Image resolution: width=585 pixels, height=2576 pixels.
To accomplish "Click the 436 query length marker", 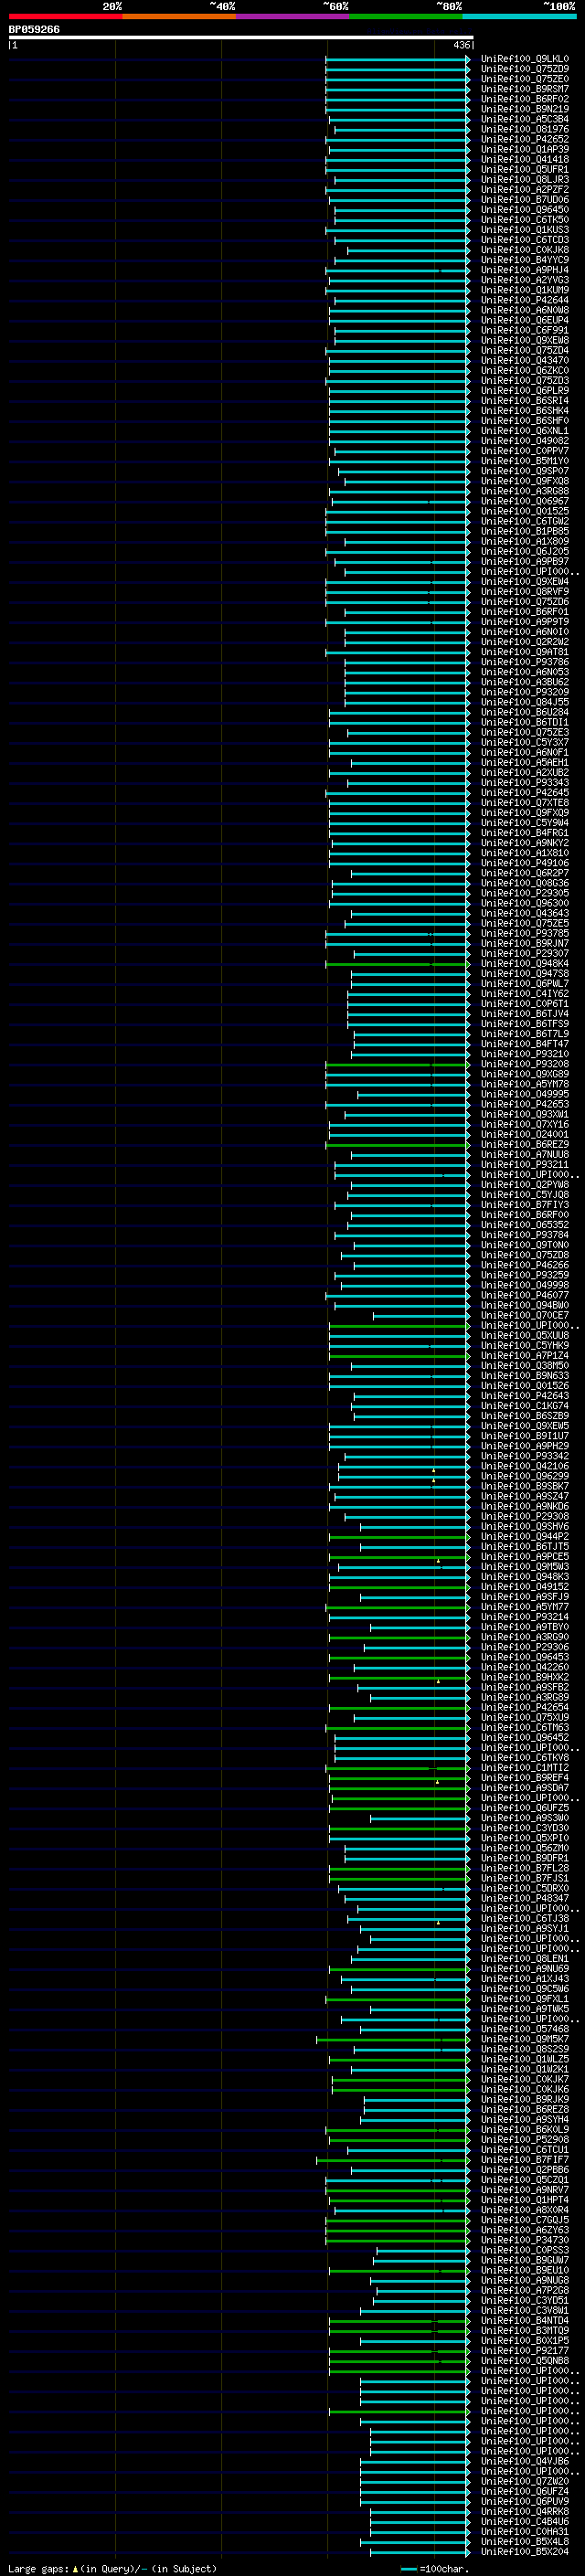I will pos(461,45).
